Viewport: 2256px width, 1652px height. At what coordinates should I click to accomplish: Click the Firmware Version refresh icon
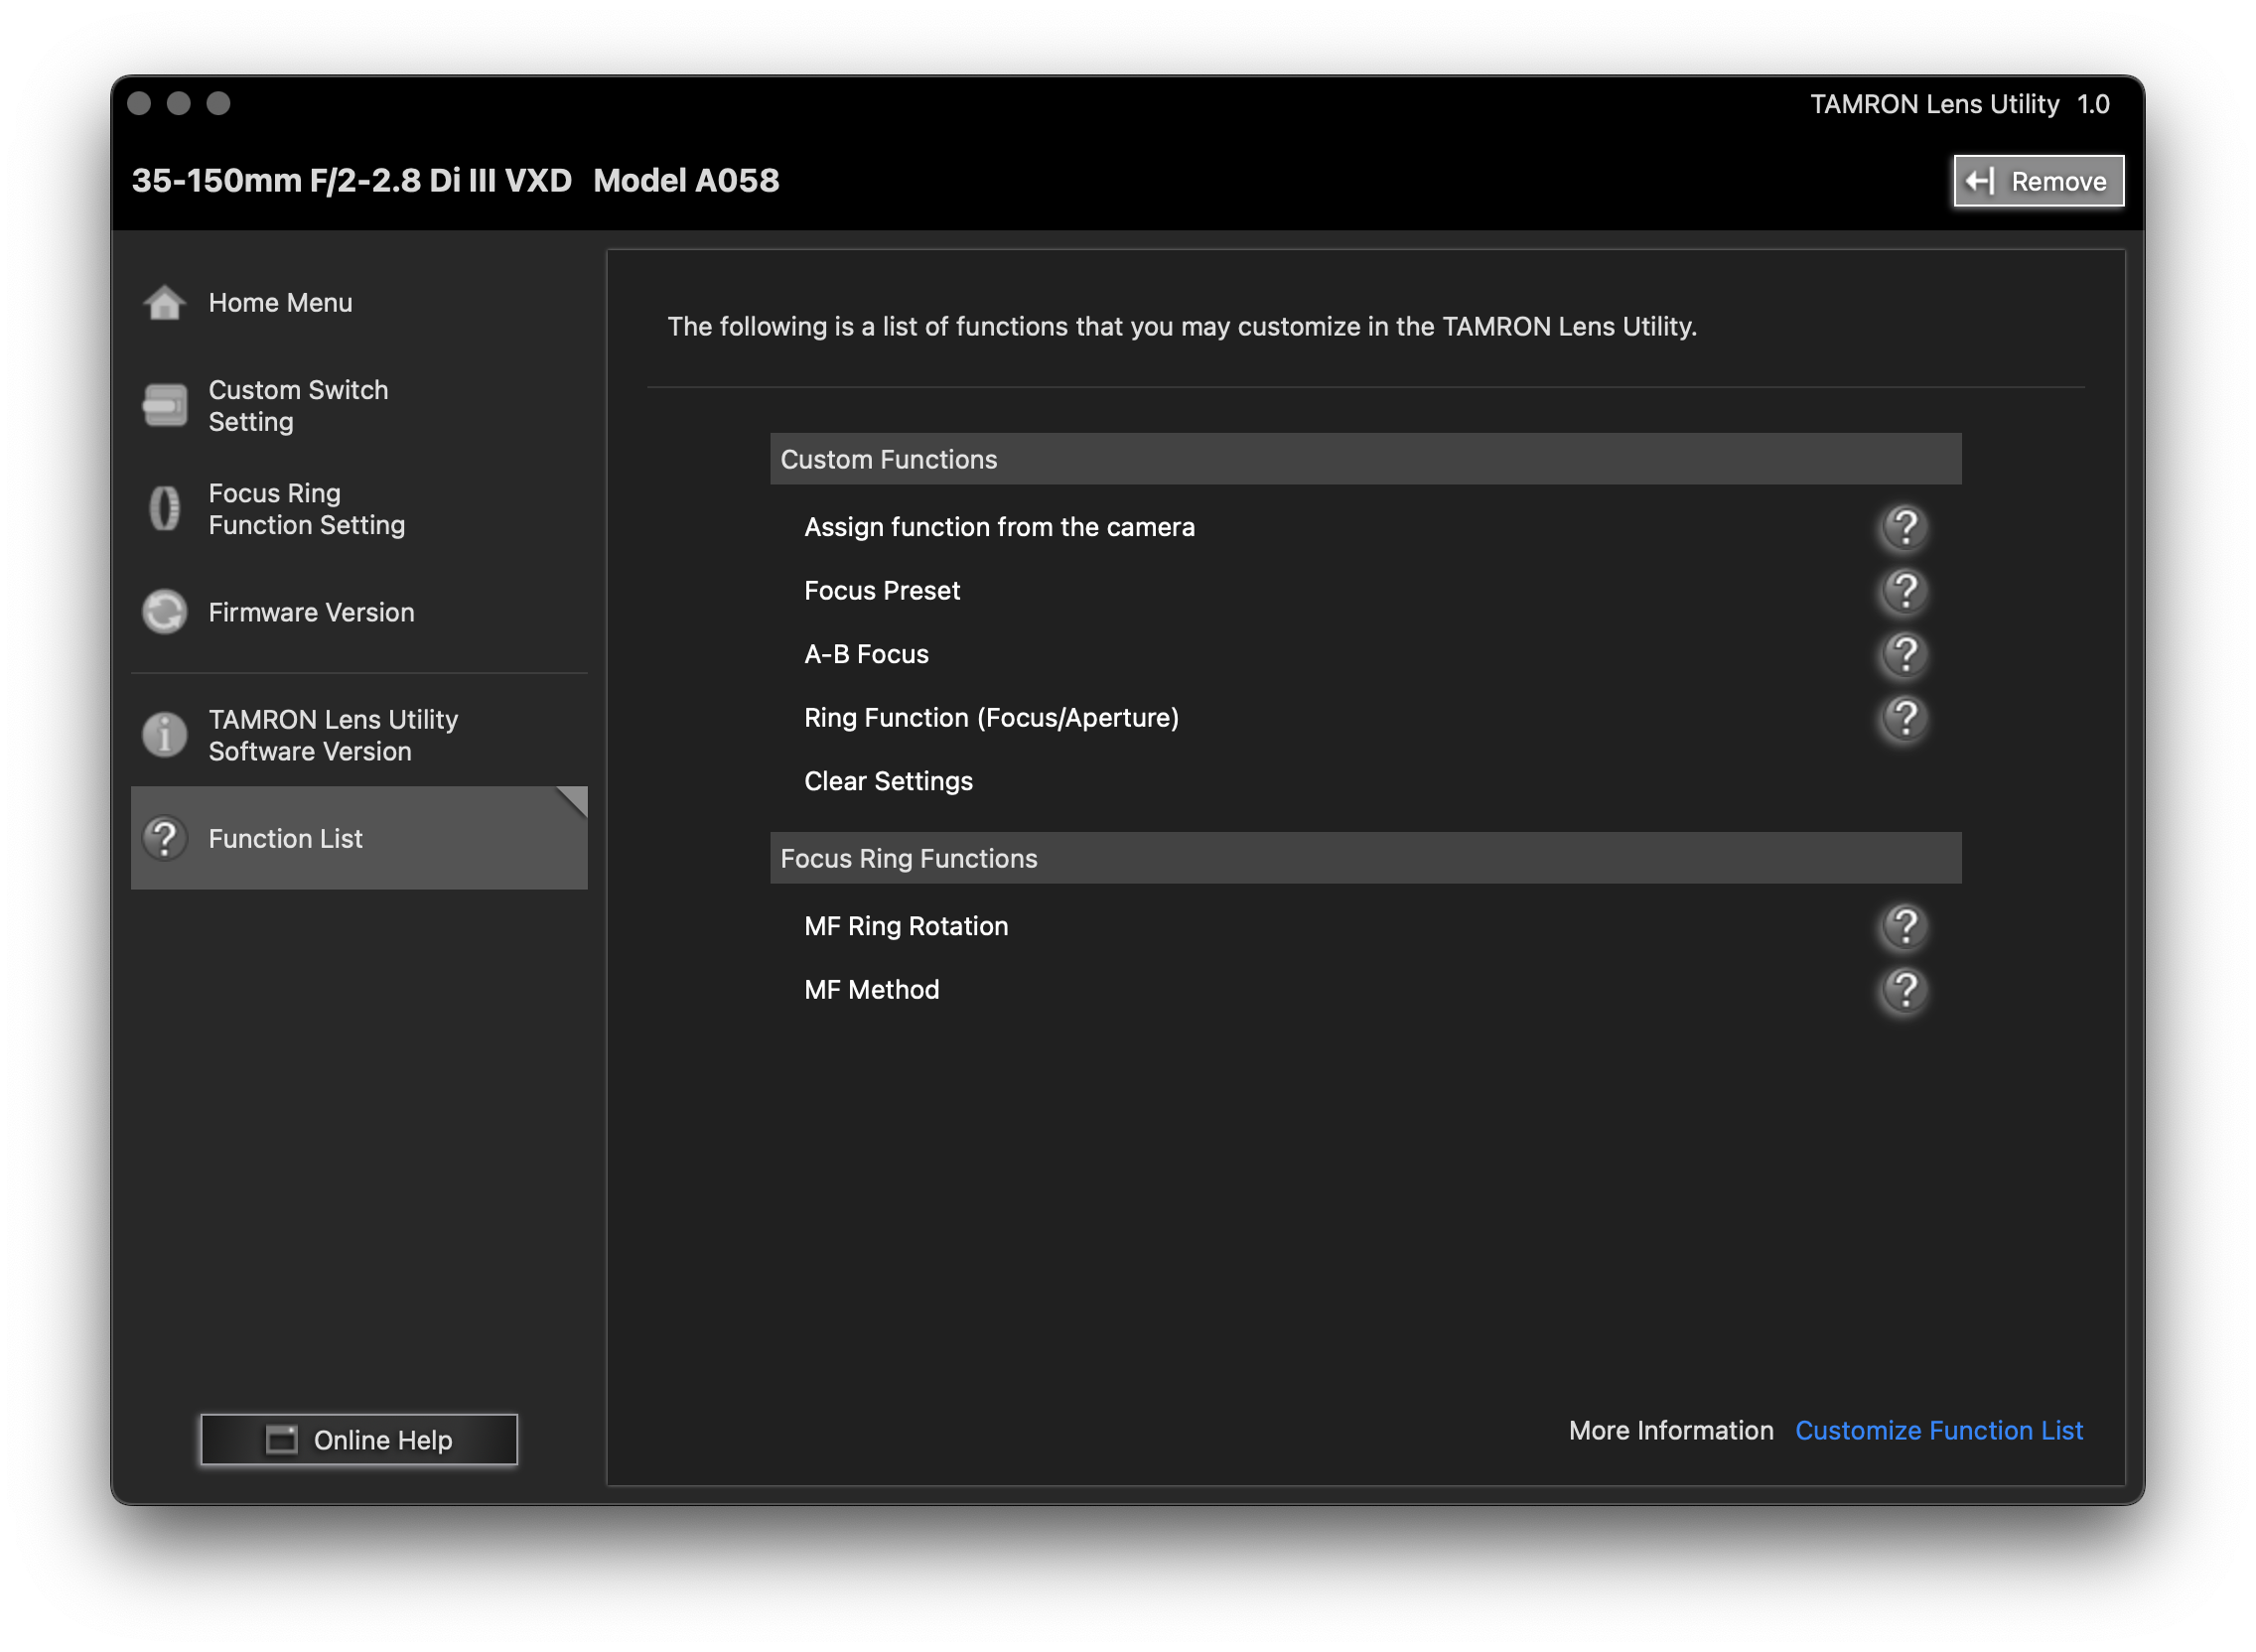pyautogui.click(x=164, y=612)
